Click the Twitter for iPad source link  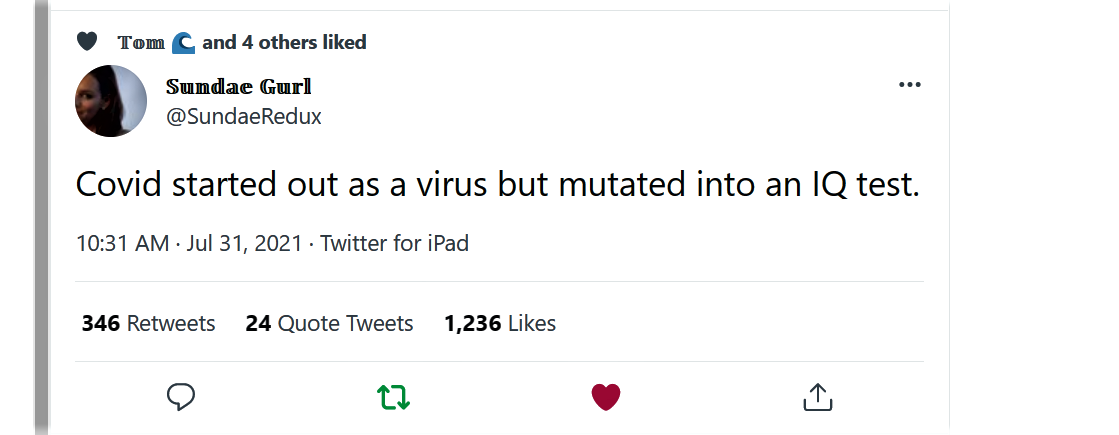point(394,243)
